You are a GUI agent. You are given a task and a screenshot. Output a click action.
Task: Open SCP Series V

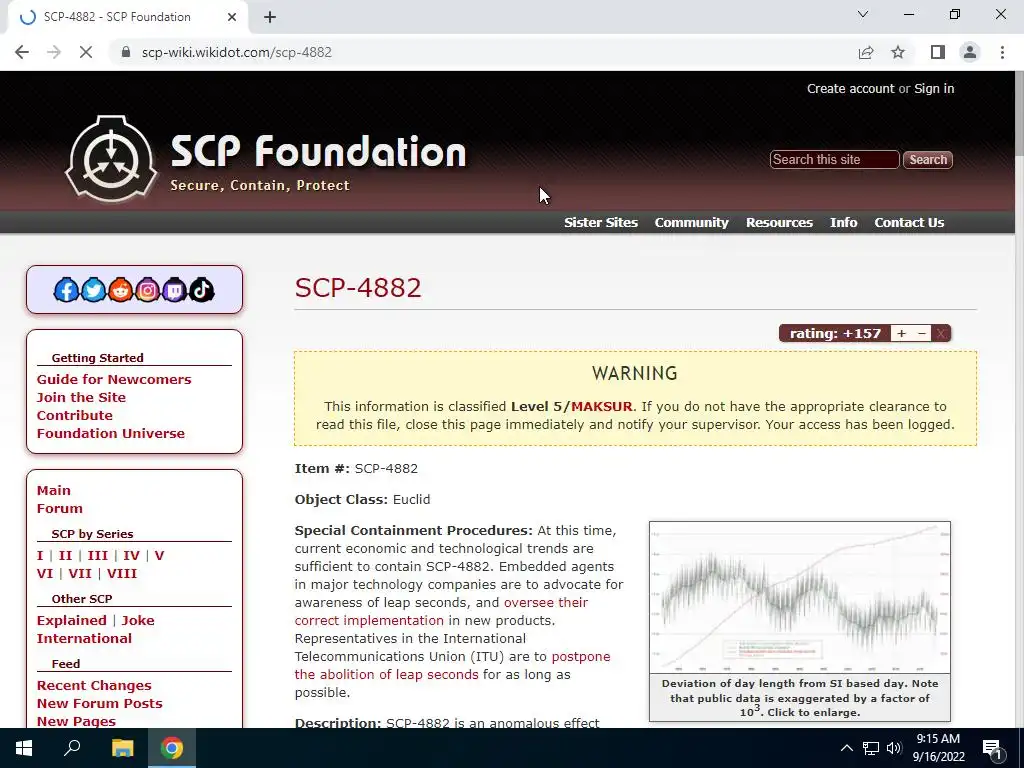[x=159, y=556]
